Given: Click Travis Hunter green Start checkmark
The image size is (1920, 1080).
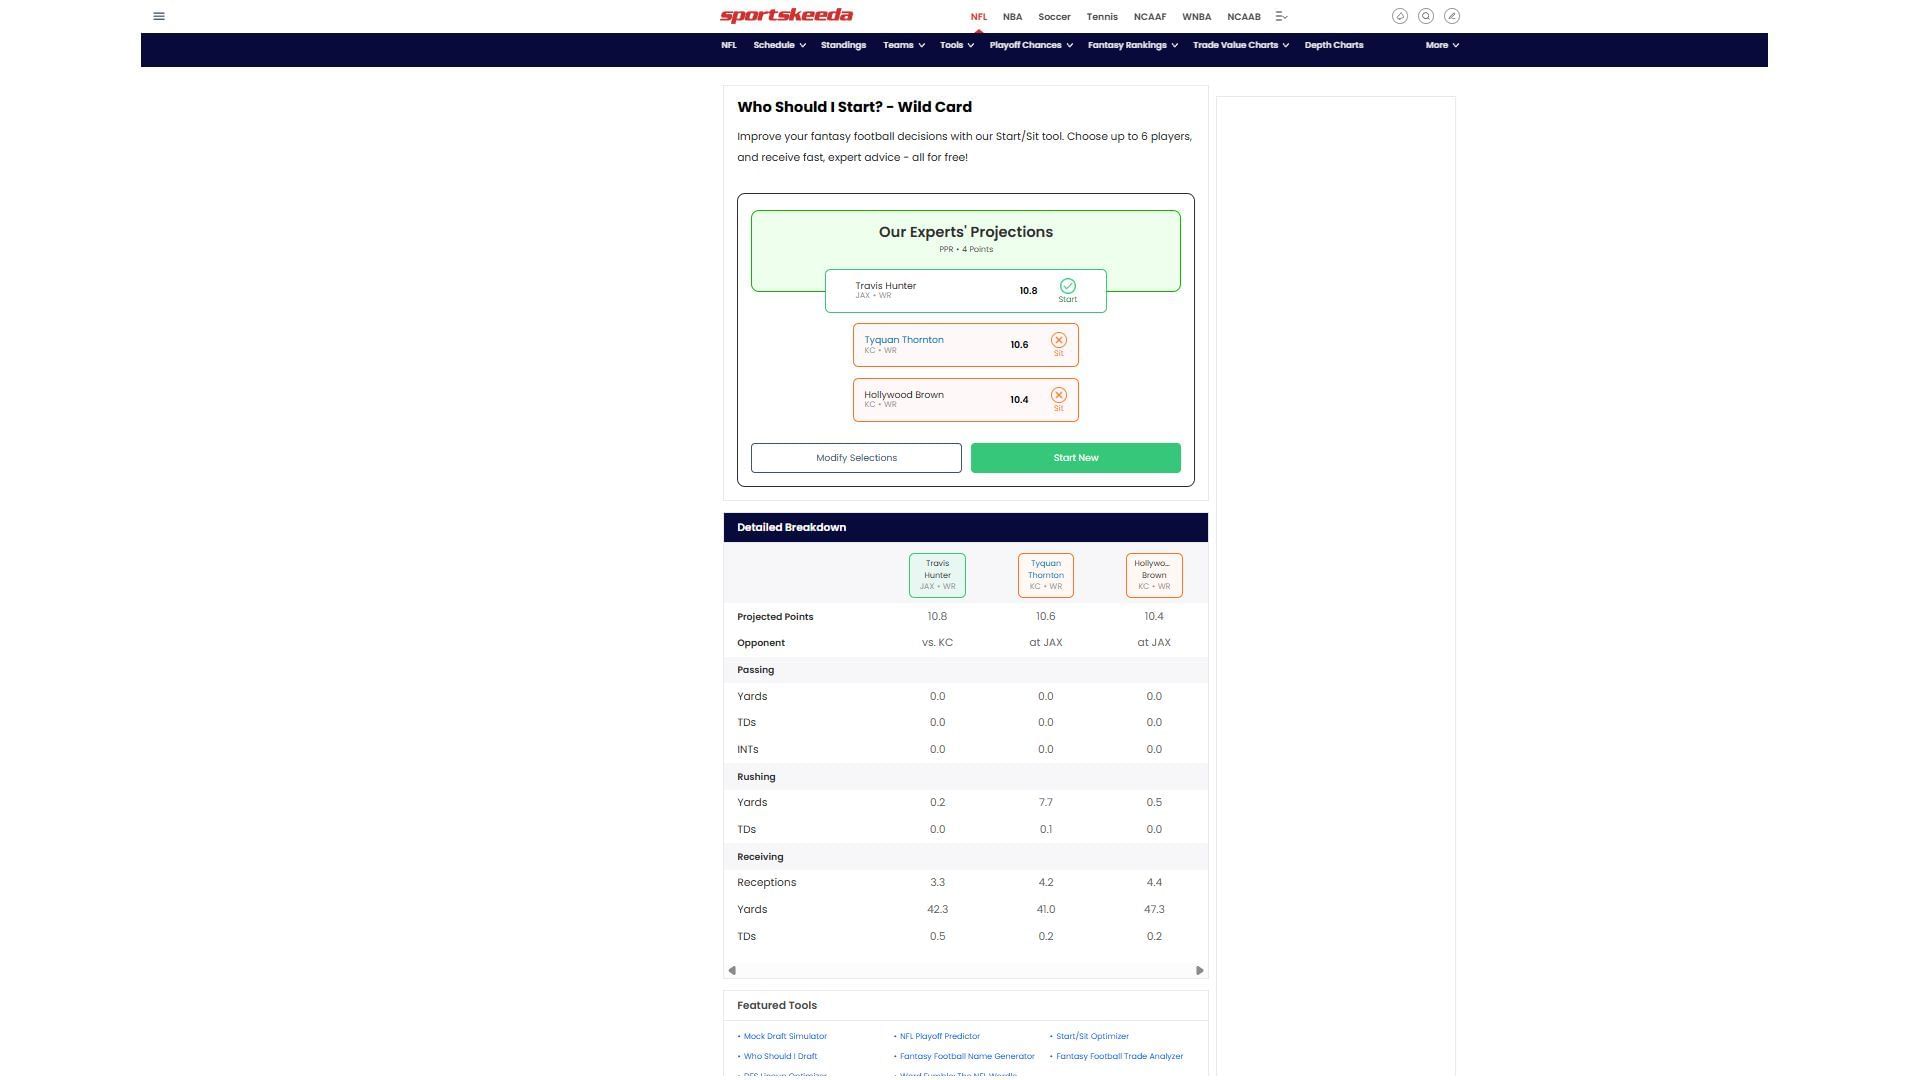Looking at the screenshot, I should point(1067,287).
